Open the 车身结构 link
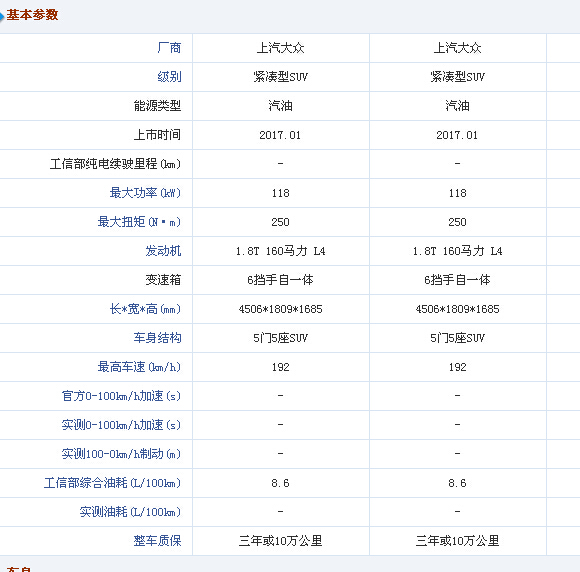This screenshot has width=580, height=572. pyautogui.click(x=157, y=337)
